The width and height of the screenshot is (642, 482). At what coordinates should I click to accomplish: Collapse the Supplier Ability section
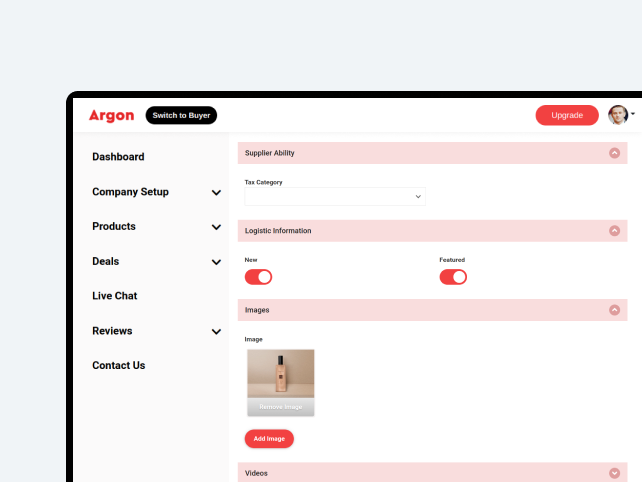coord(614,153)
